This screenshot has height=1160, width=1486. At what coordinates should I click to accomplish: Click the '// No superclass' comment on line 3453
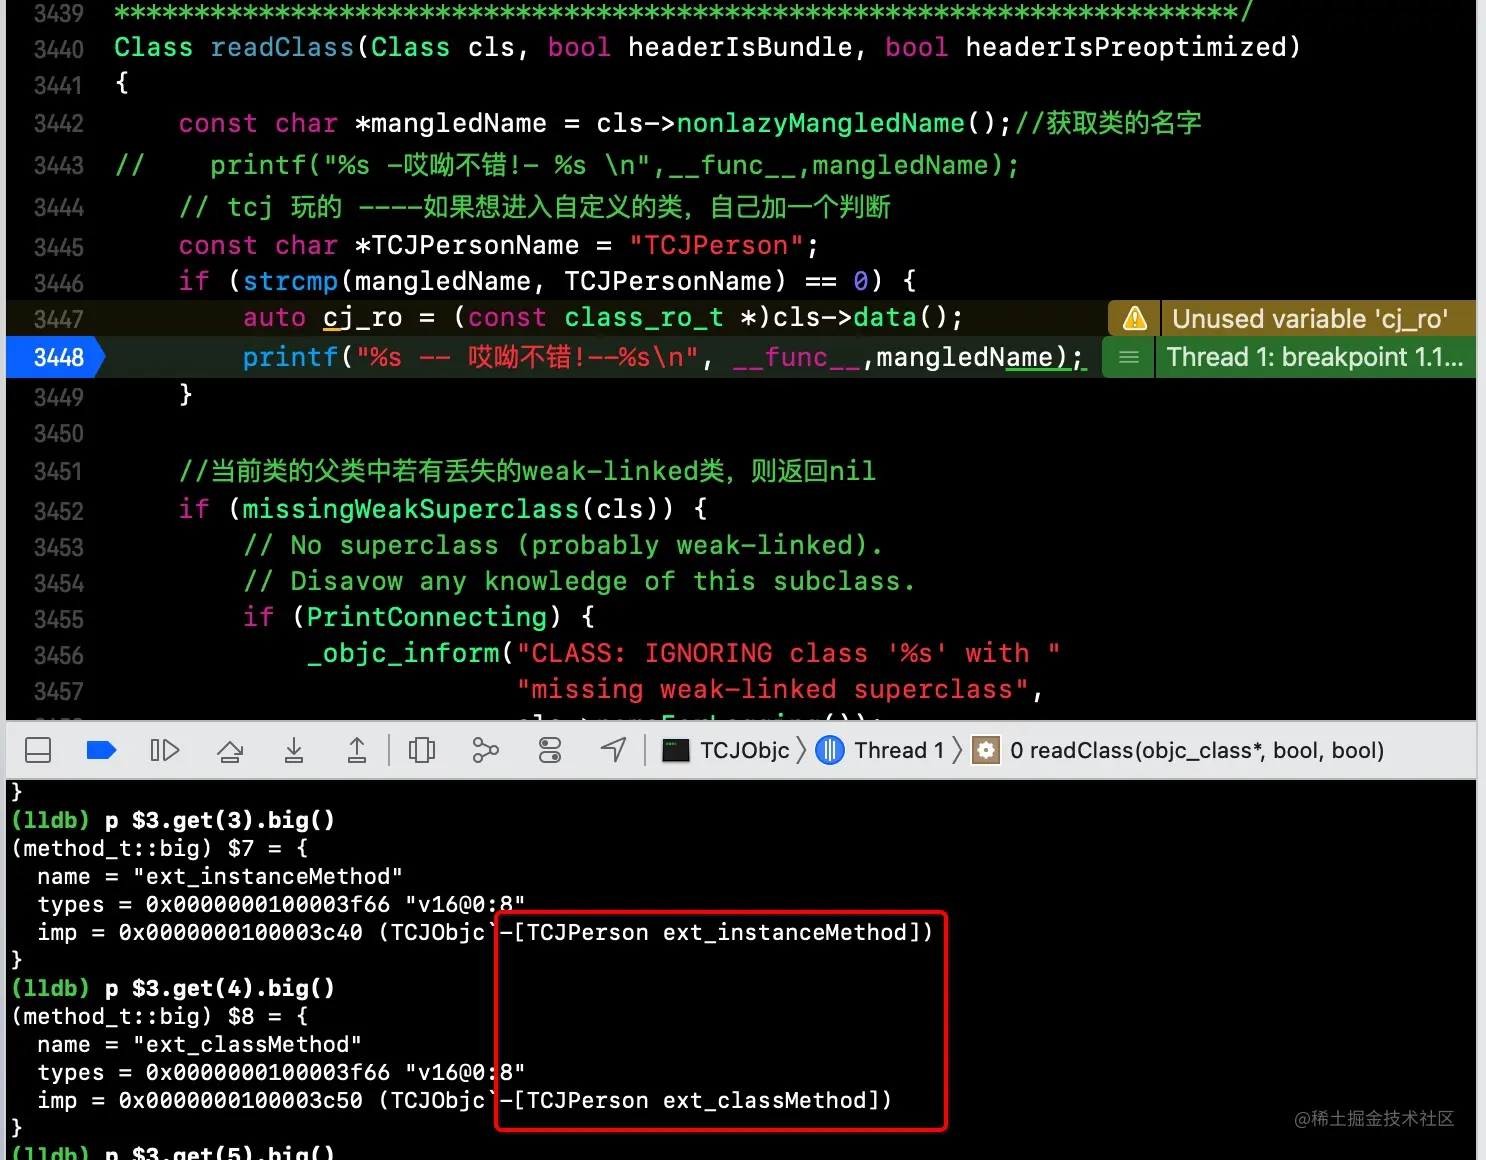(563, 545)
